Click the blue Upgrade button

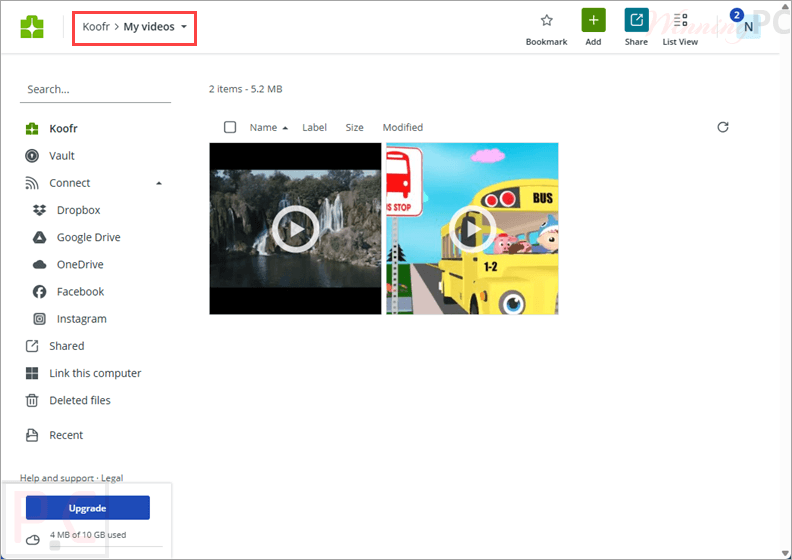point(88,507)
